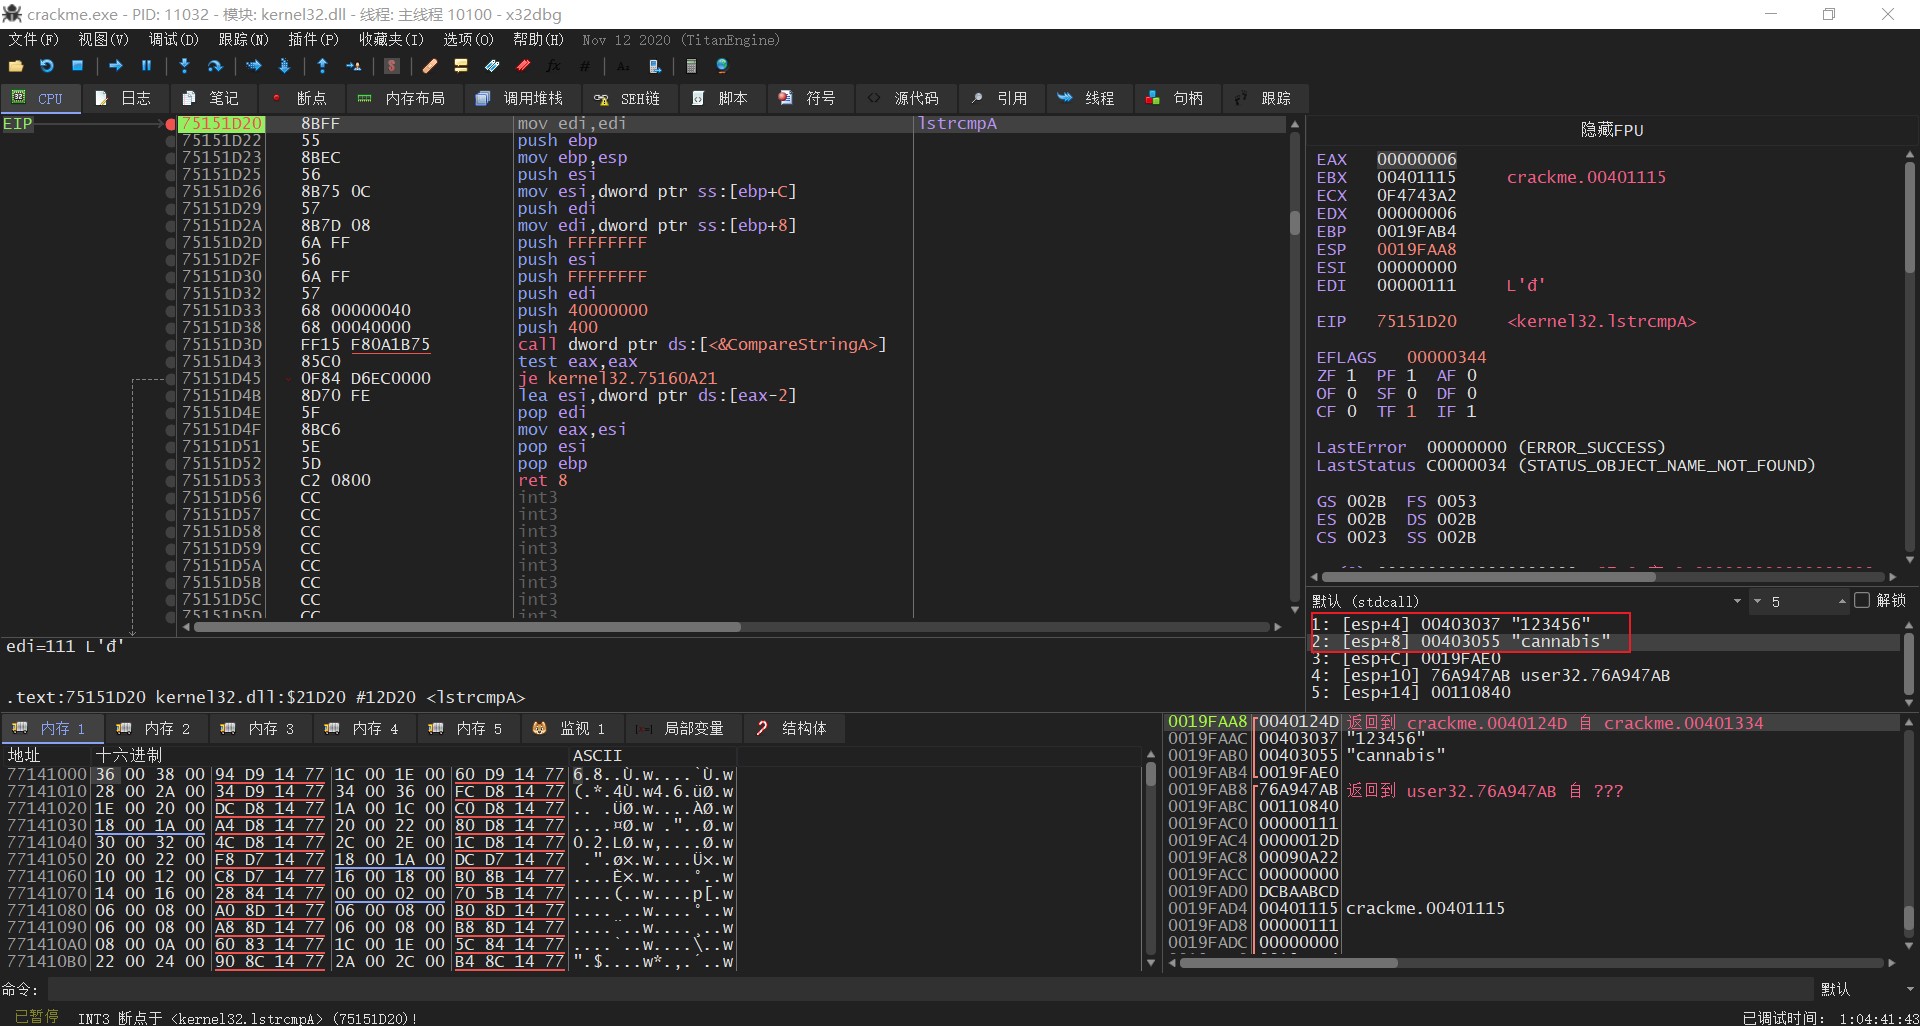Click the disassembly horizontal scrollbar
This screenshot has height=1026, width=1920.
(467, 627)
